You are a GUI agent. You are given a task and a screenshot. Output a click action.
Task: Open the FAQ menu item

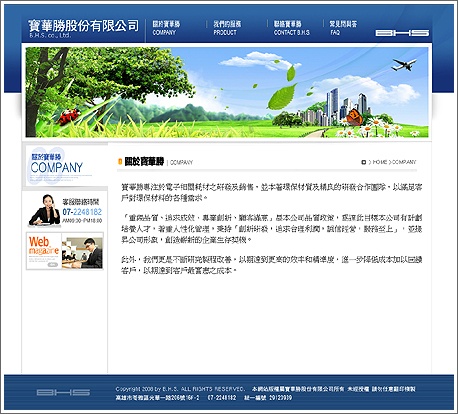point(343,28)
